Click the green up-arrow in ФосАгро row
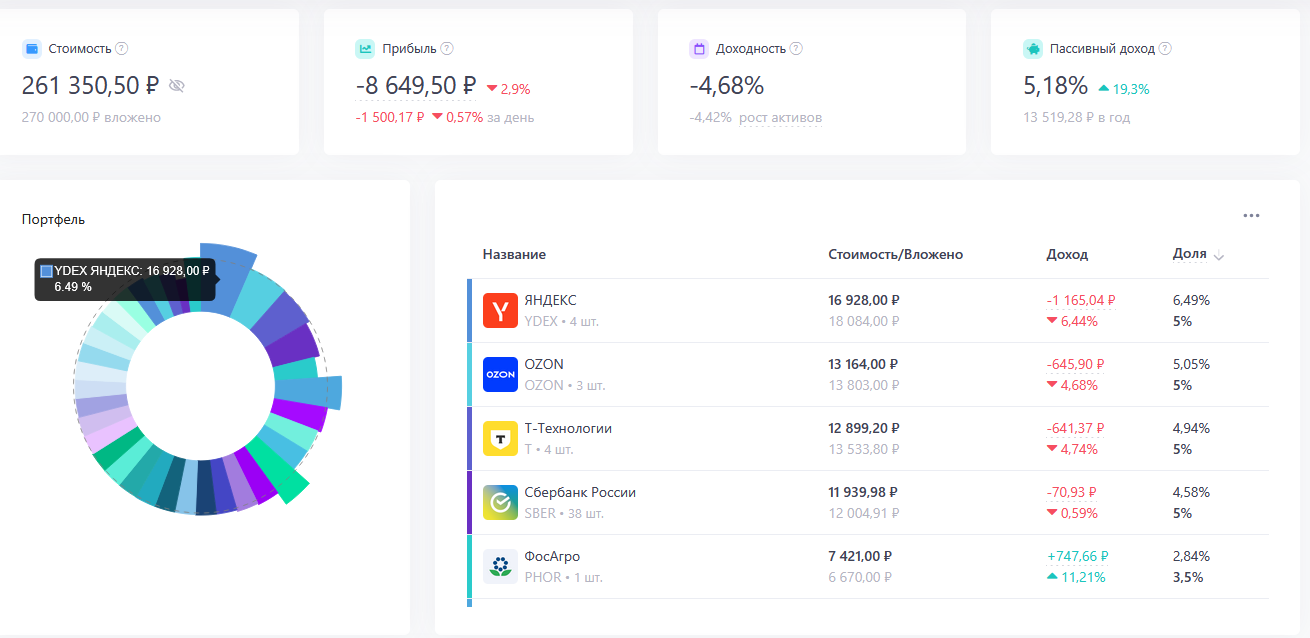Viewport: 1310px width, 638px height. pos(1052,577)
